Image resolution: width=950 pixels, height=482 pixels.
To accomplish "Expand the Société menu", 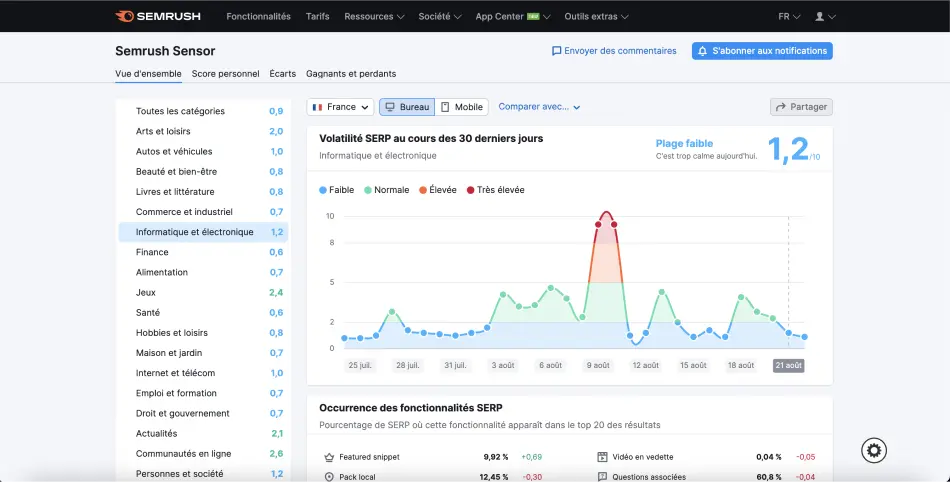I will pyautogui.click(x=440, y=16).
